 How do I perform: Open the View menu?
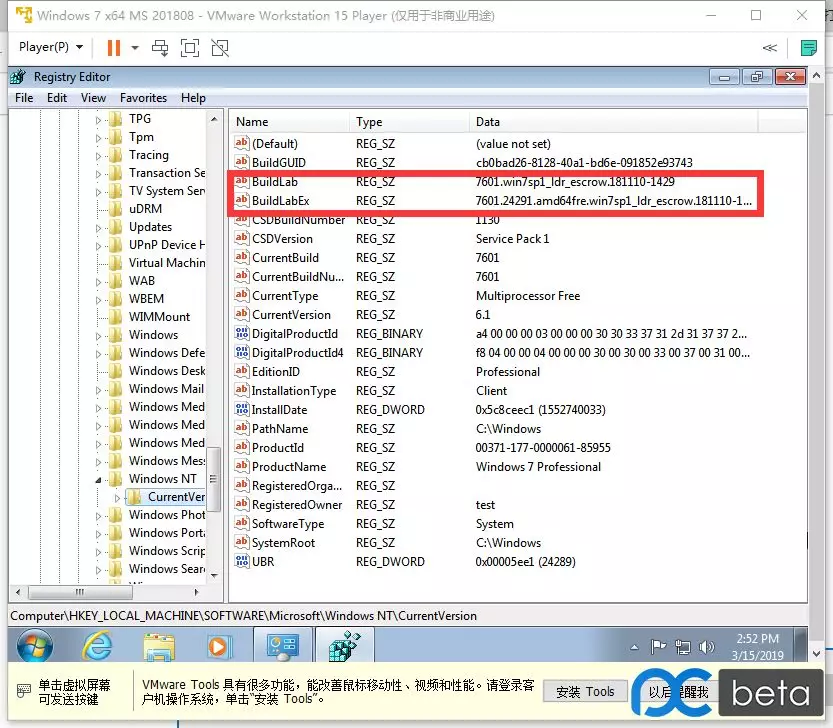(x=94, y=98)
